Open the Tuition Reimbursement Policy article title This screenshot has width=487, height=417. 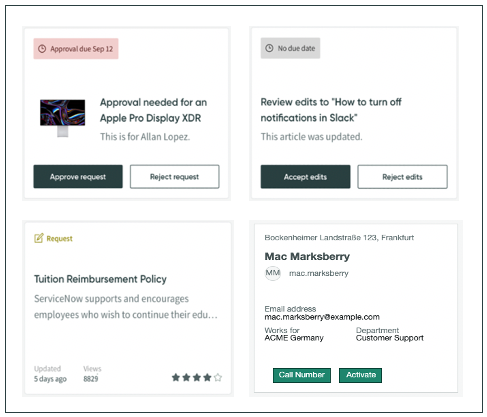coord(100,279)
